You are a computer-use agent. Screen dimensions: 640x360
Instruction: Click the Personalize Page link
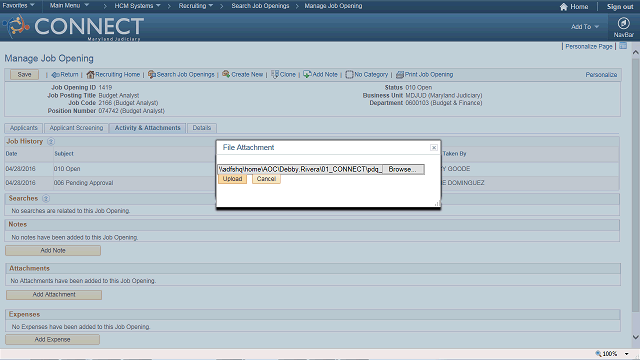pos(589,47)
